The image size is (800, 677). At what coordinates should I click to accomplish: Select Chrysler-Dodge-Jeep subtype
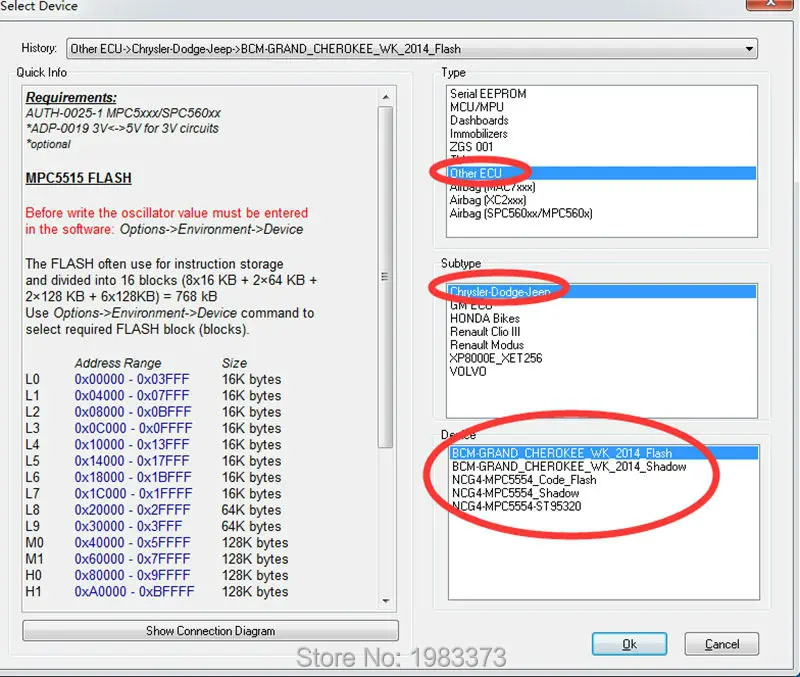pyautogui.click(x=602, y=292)
